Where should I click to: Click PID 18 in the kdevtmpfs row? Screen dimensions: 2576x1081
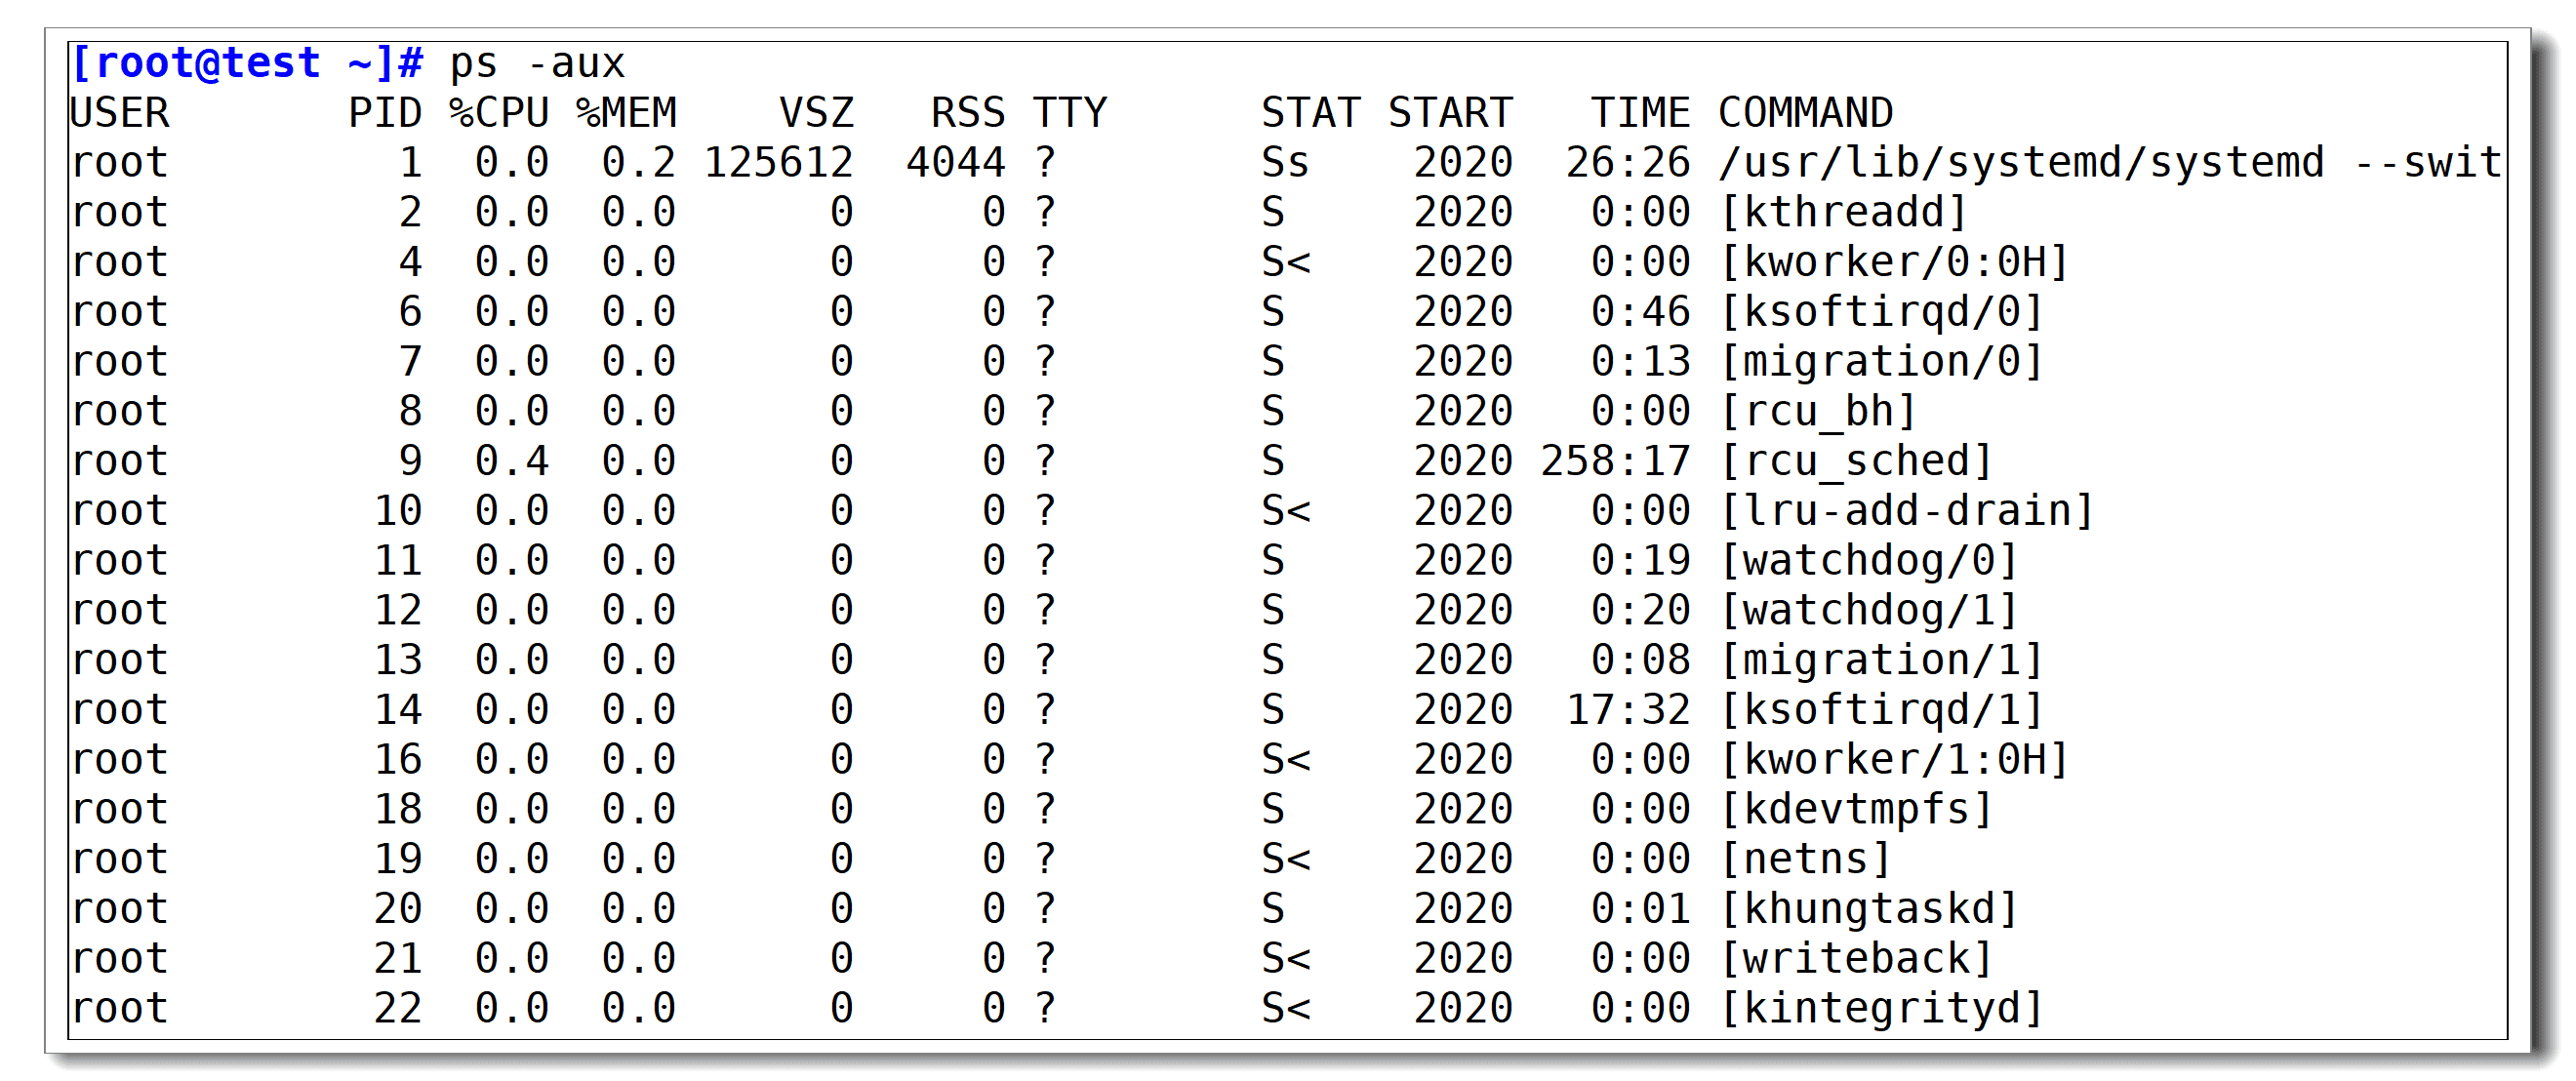click(398, 809)
